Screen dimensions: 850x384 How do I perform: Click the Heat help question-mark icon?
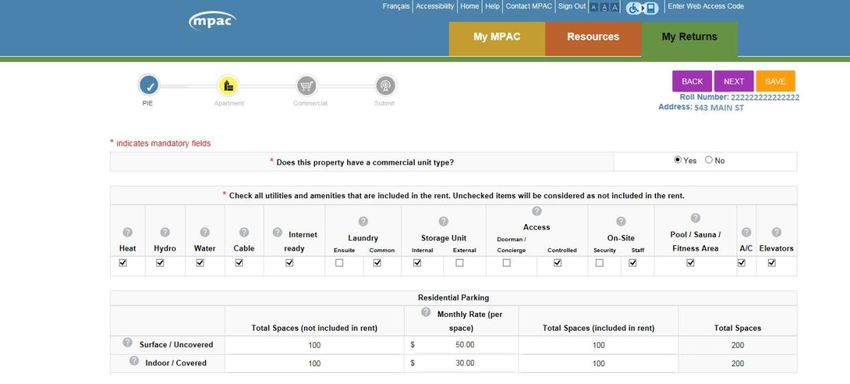click(x=127, y=232)
